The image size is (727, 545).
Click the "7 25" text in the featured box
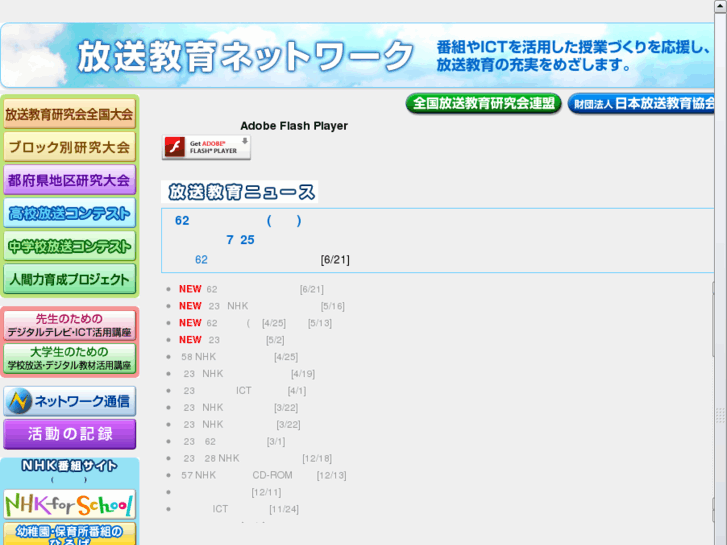(240, 240)
